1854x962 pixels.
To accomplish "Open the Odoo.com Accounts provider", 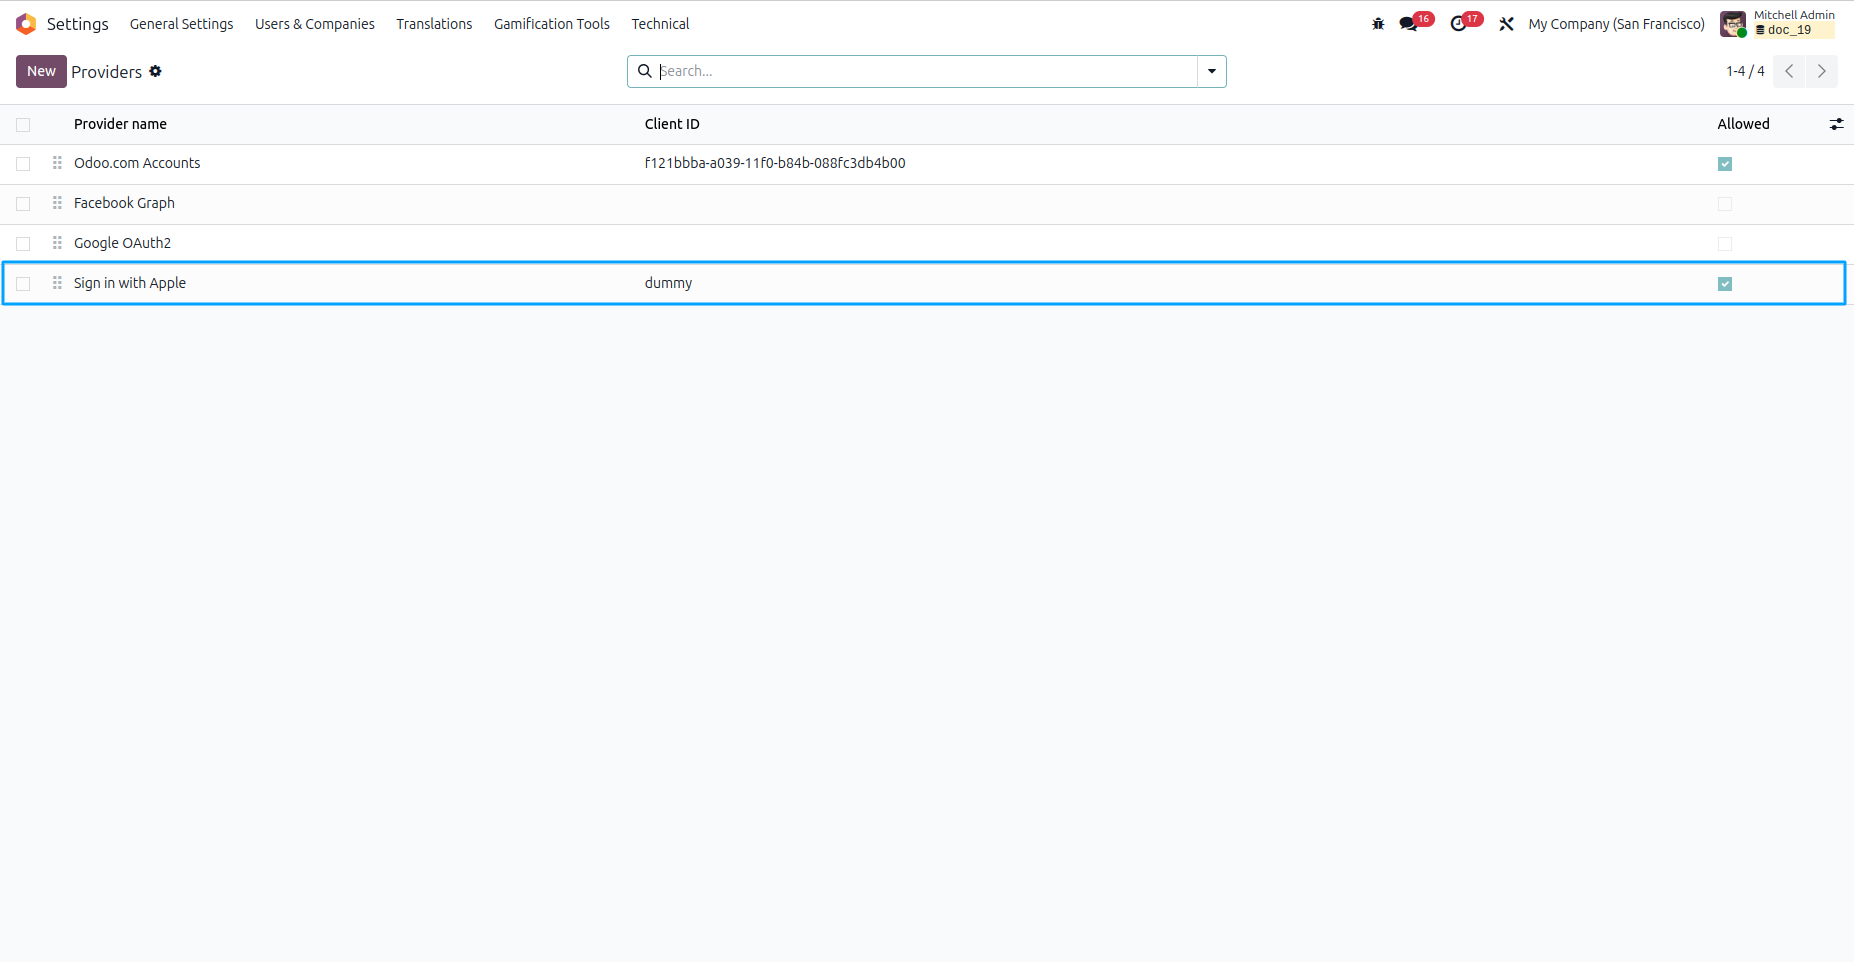I will click(x=137, y=163).
